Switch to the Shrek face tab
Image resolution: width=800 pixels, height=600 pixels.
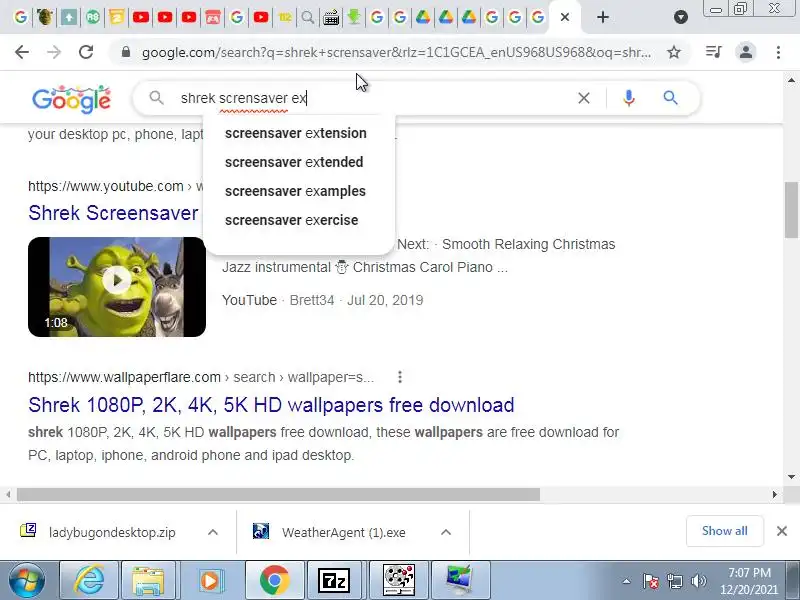(x=45, y=17)
